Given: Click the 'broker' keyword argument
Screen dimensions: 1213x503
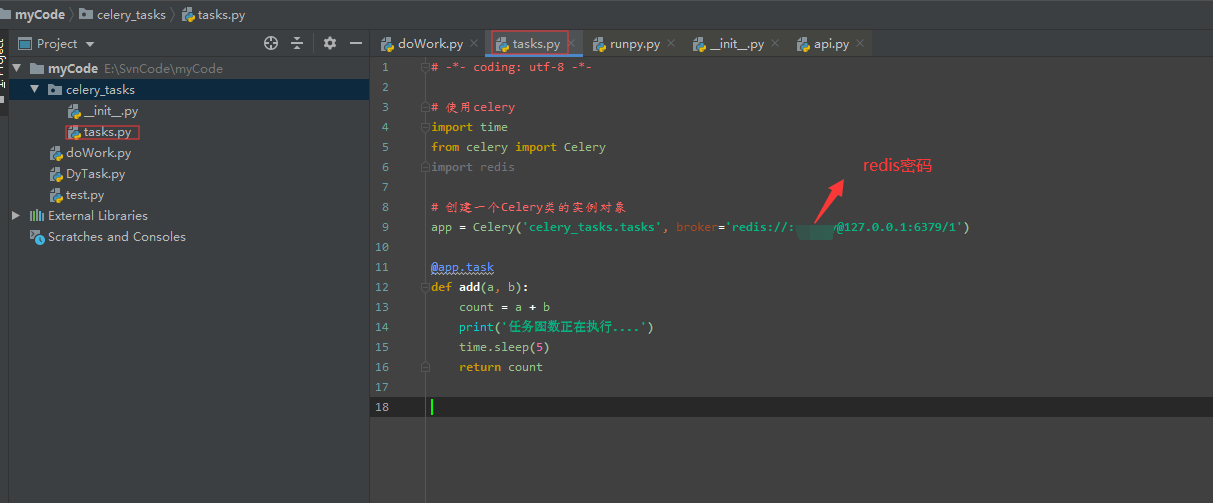Looking at the screenshot, I should 697,227.
